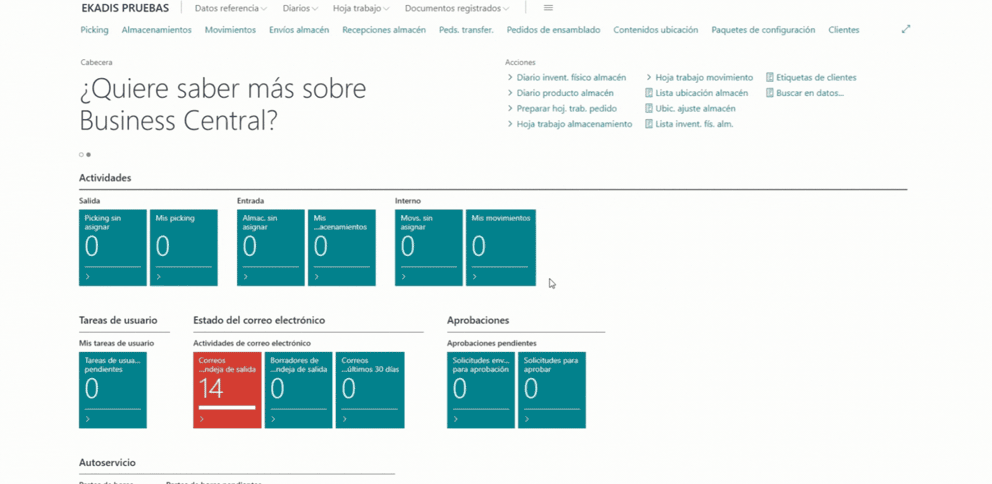The height and width of the screenshot is (484, 992).
Task: Click the expand page icon at top right
Action: (906, 30)
